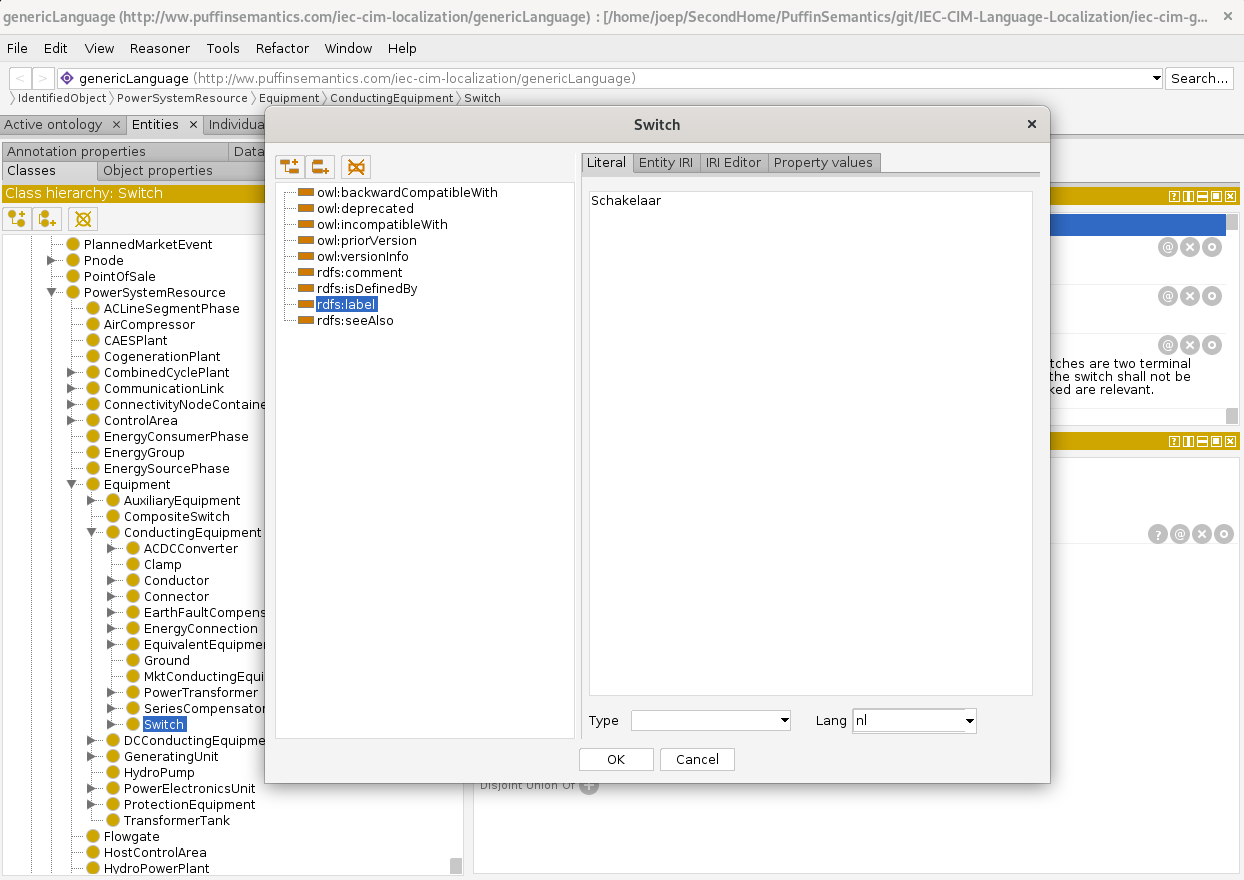Expand the Pnode tree node
The height and width of the screenshot is (880, 1244).
52,260
